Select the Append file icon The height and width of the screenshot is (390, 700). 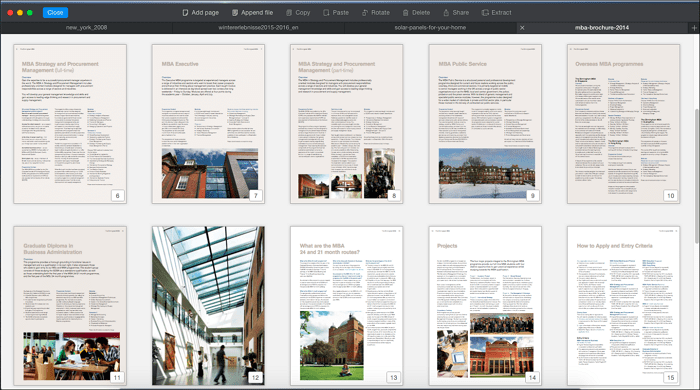click(235, 12)
